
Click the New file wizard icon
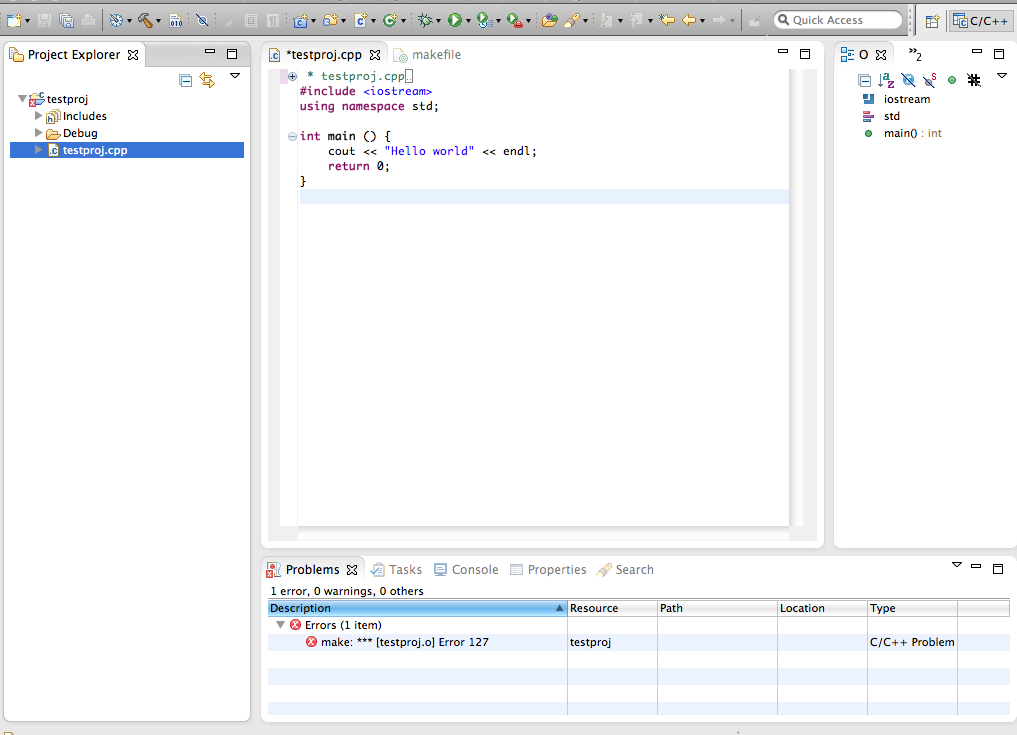coord(14,20)
